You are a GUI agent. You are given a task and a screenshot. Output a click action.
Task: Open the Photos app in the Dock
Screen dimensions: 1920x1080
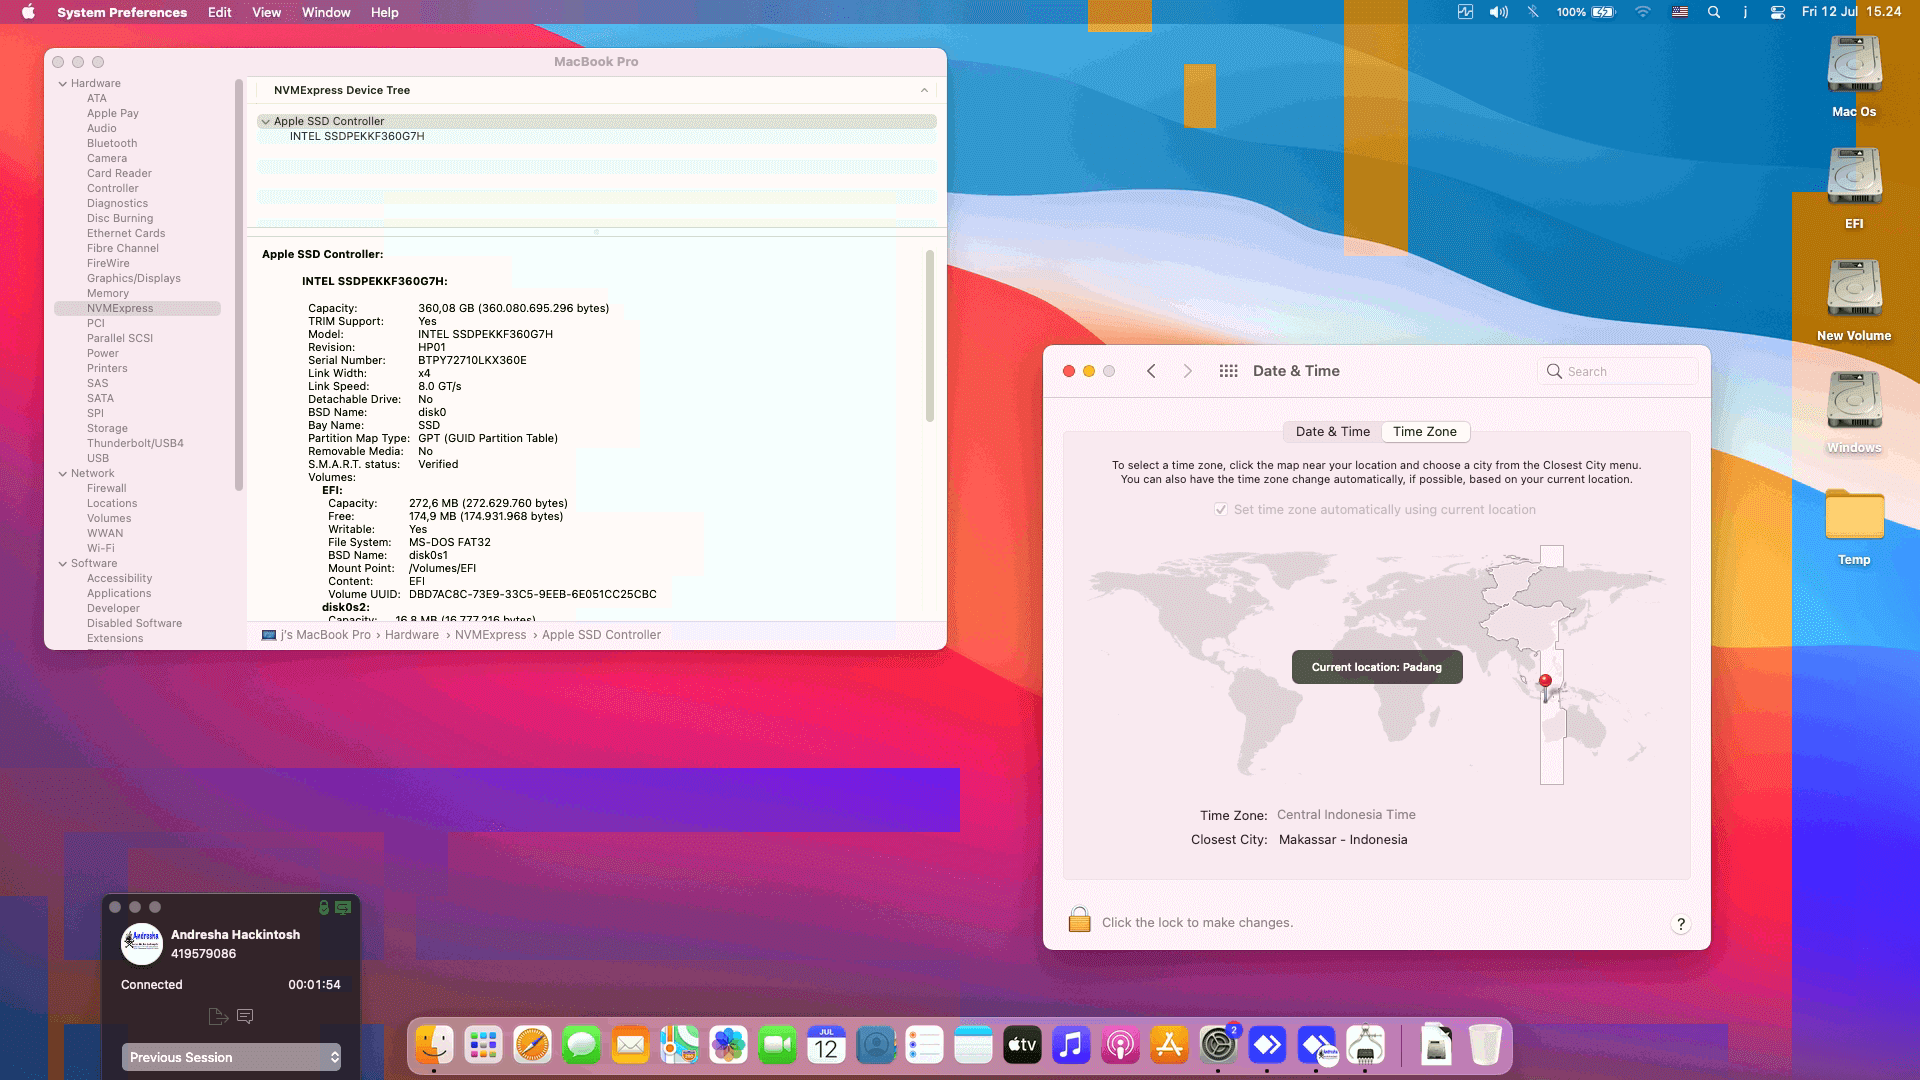pyautogui.click(x=728, y=1046)
